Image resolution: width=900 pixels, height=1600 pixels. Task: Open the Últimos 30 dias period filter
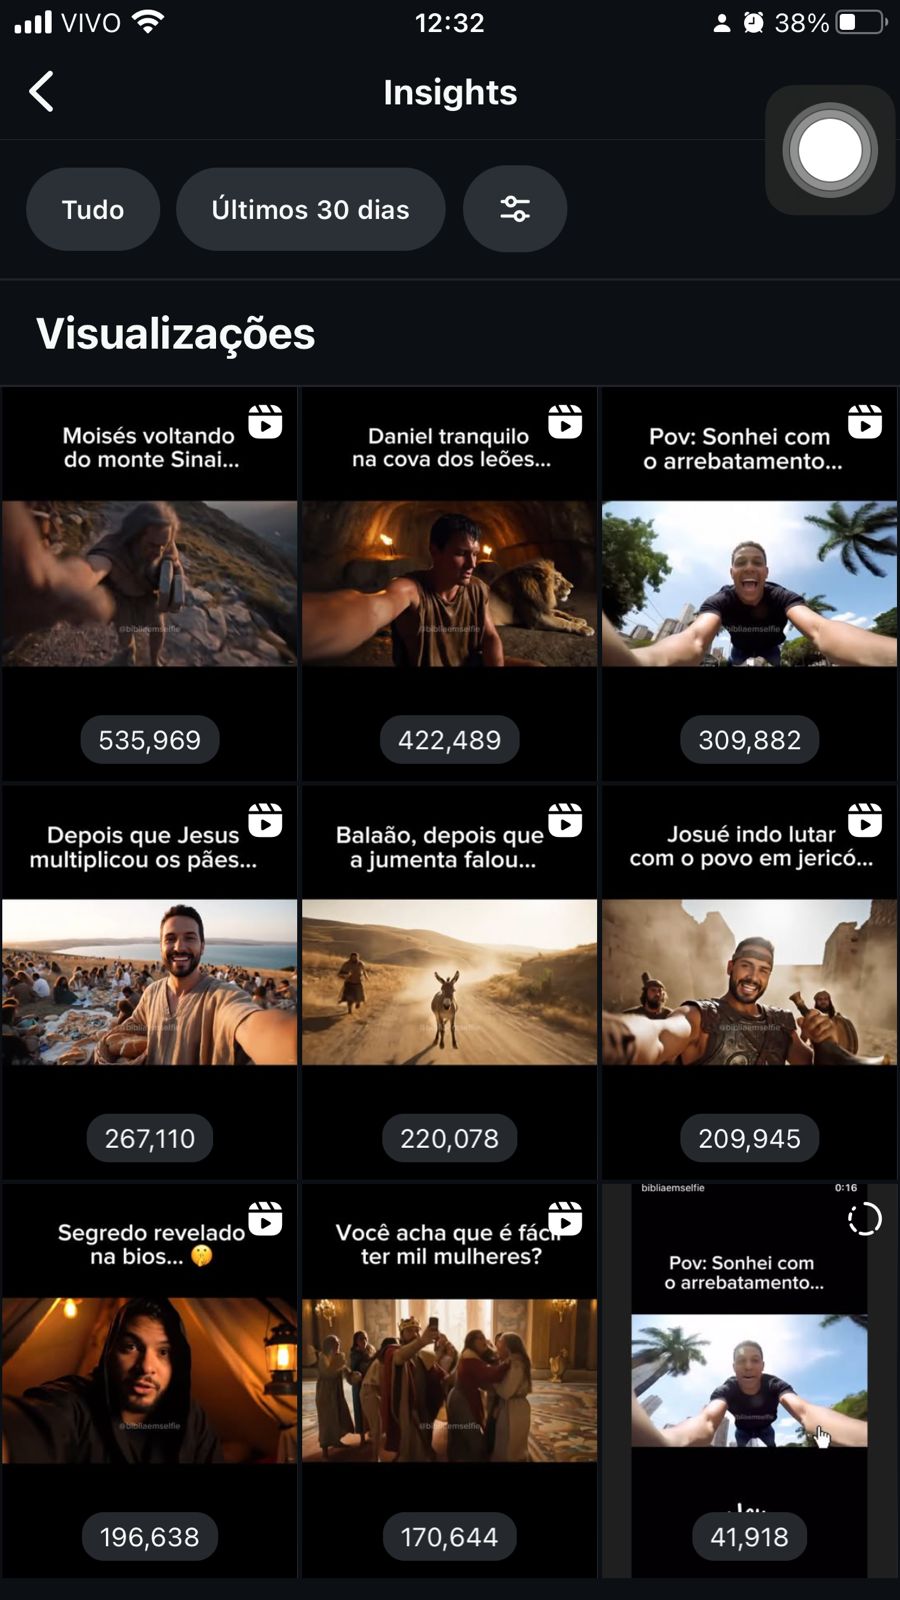tap(310, 209)
